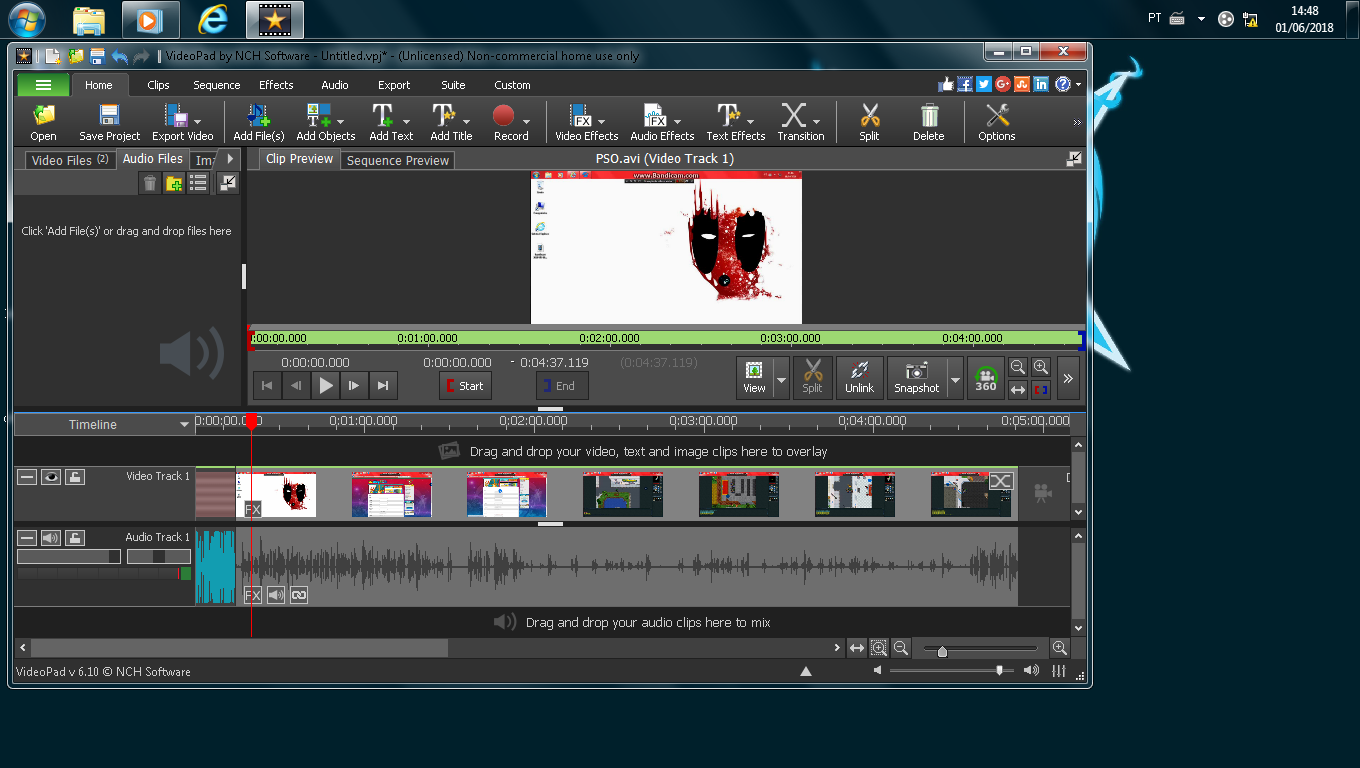Screen dimensions: 1360x768
Task: Open the Options wrench-and-screwdriver tool
Action: (x=996, y=122)
